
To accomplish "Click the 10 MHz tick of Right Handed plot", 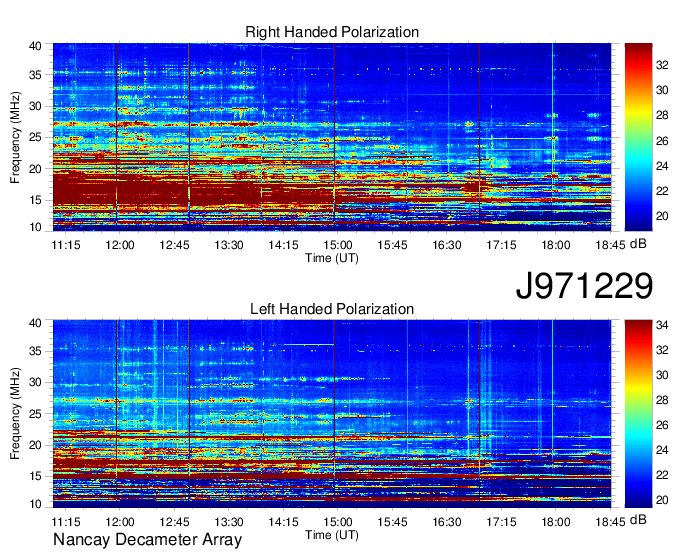I will pyautogui.click(x=35, y=227).
